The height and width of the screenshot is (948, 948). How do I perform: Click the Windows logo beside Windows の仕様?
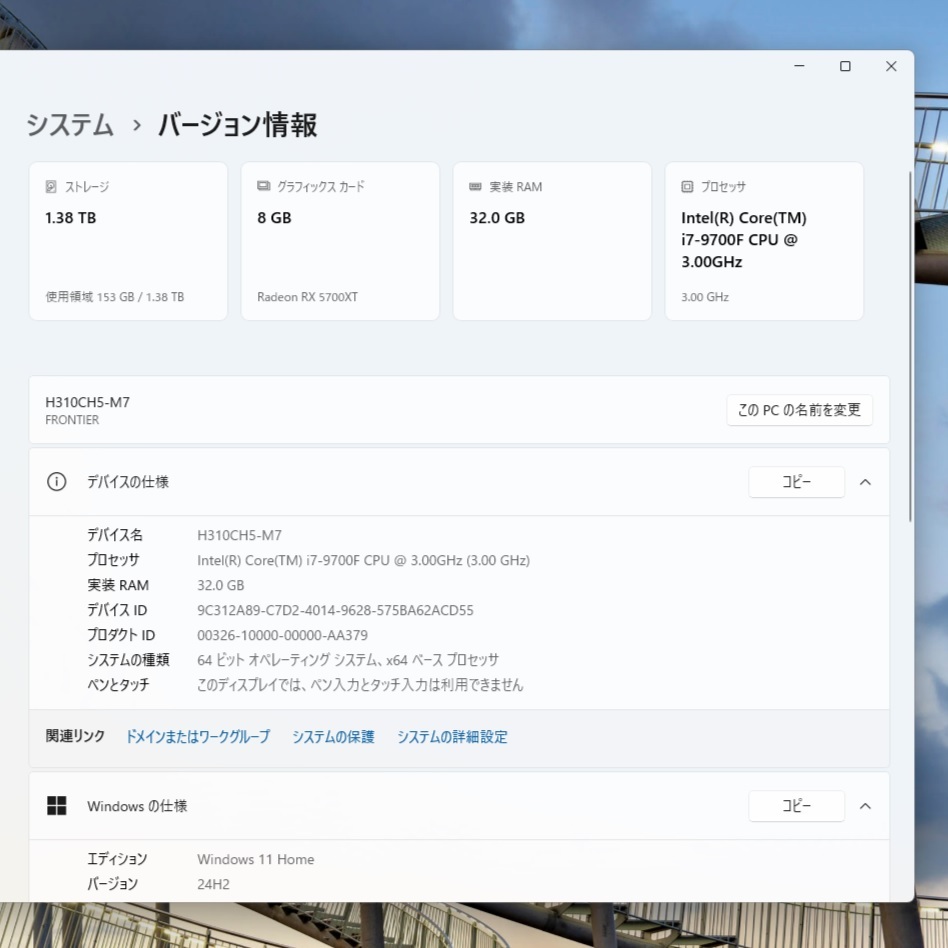57,805
